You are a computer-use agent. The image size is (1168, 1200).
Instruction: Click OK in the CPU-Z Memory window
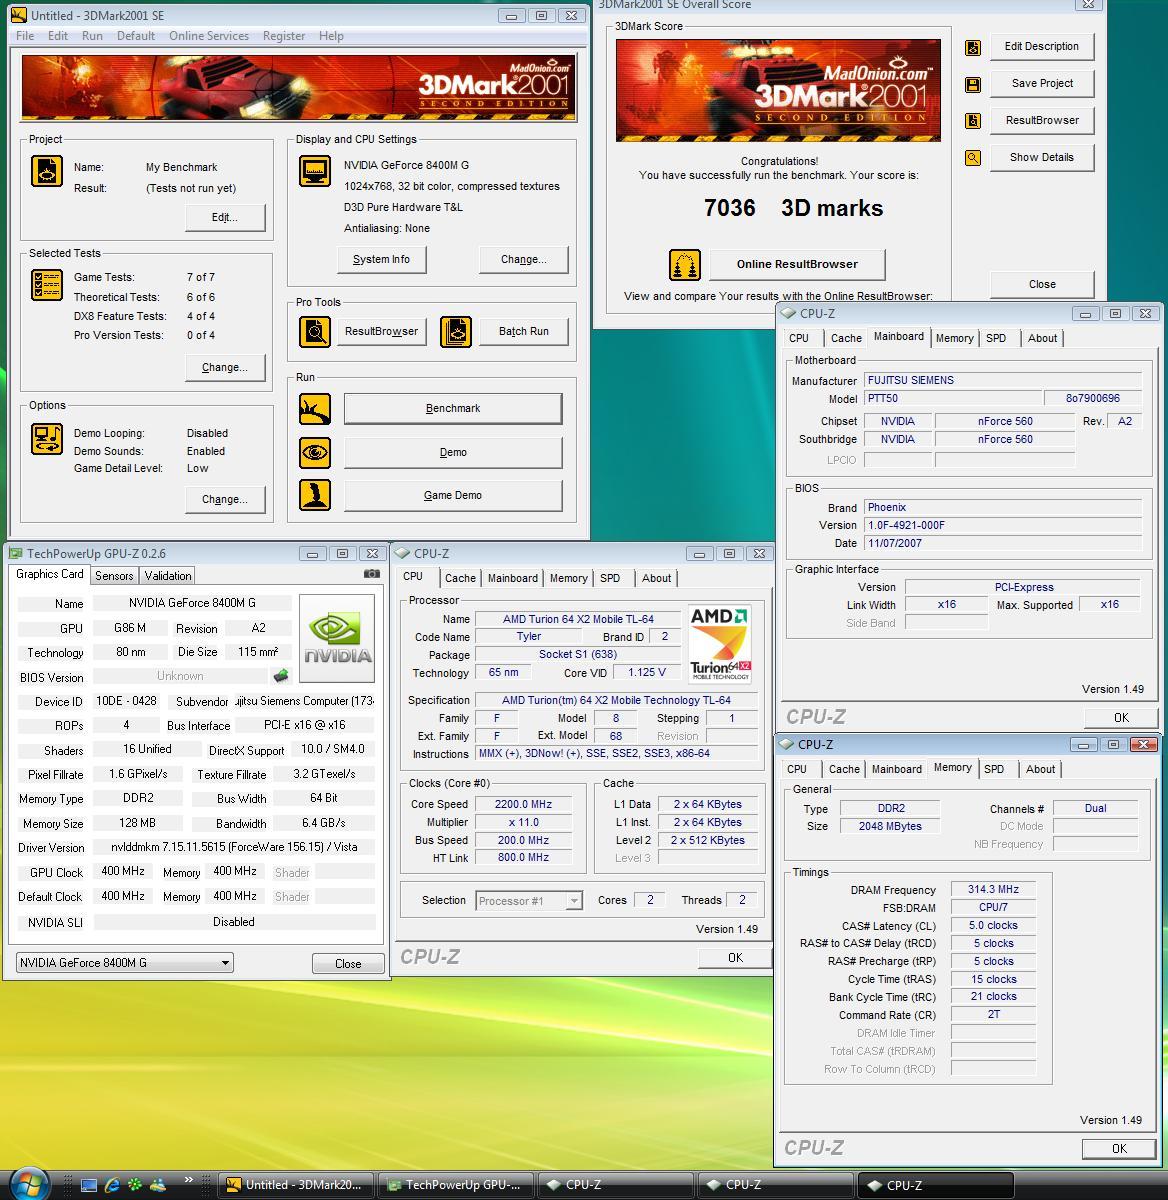click(1120, 1149)
